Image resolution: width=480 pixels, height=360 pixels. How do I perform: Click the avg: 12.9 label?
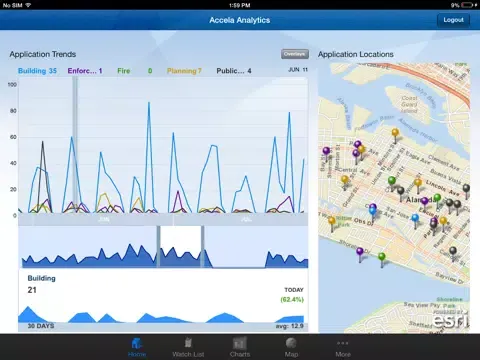[289, 326]
